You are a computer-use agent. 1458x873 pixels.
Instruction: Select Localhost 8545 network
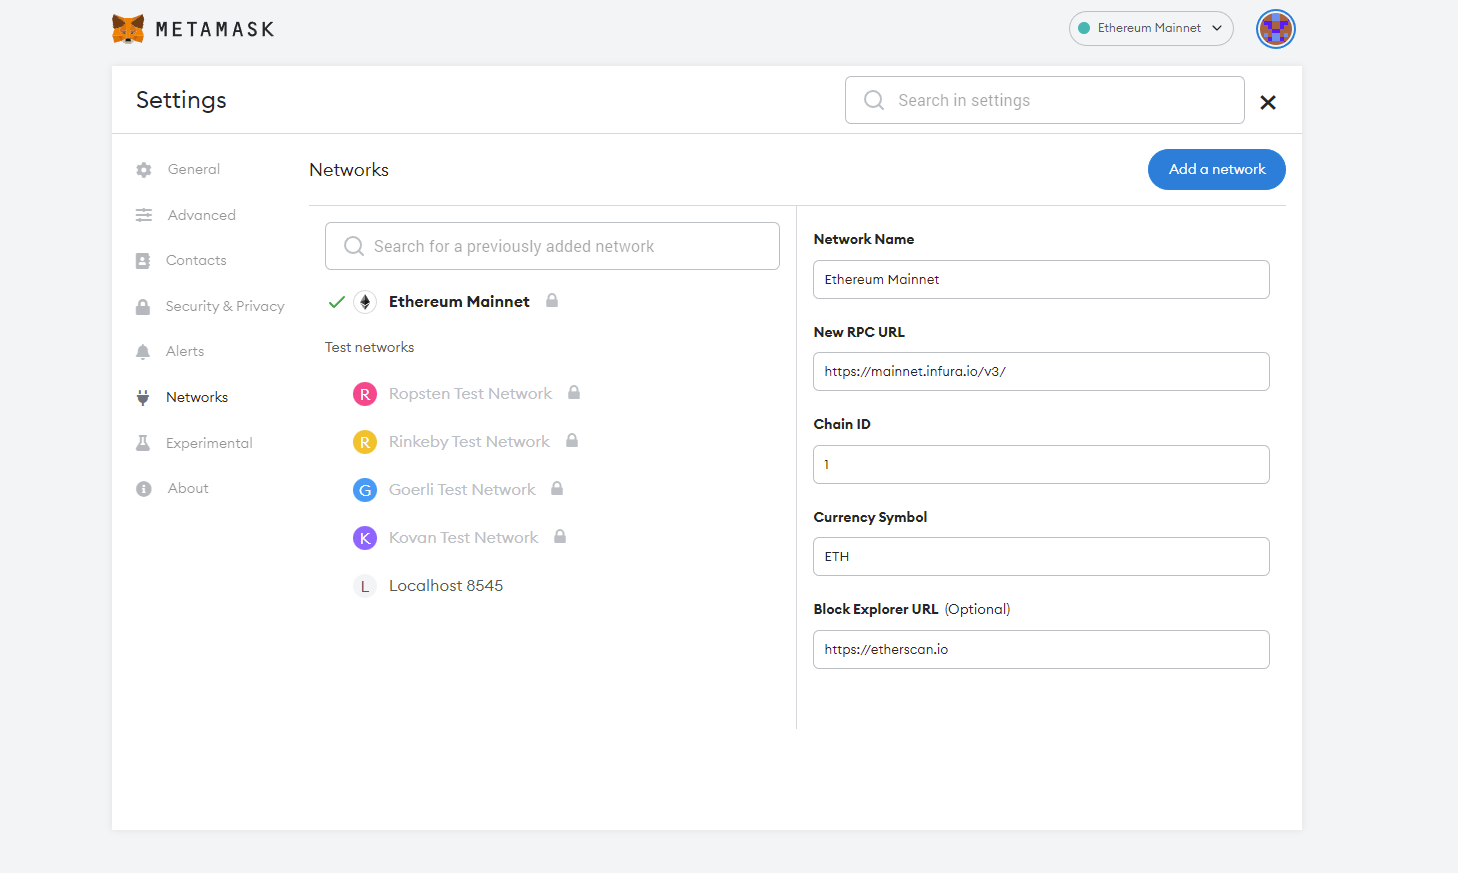click(446, 586)
